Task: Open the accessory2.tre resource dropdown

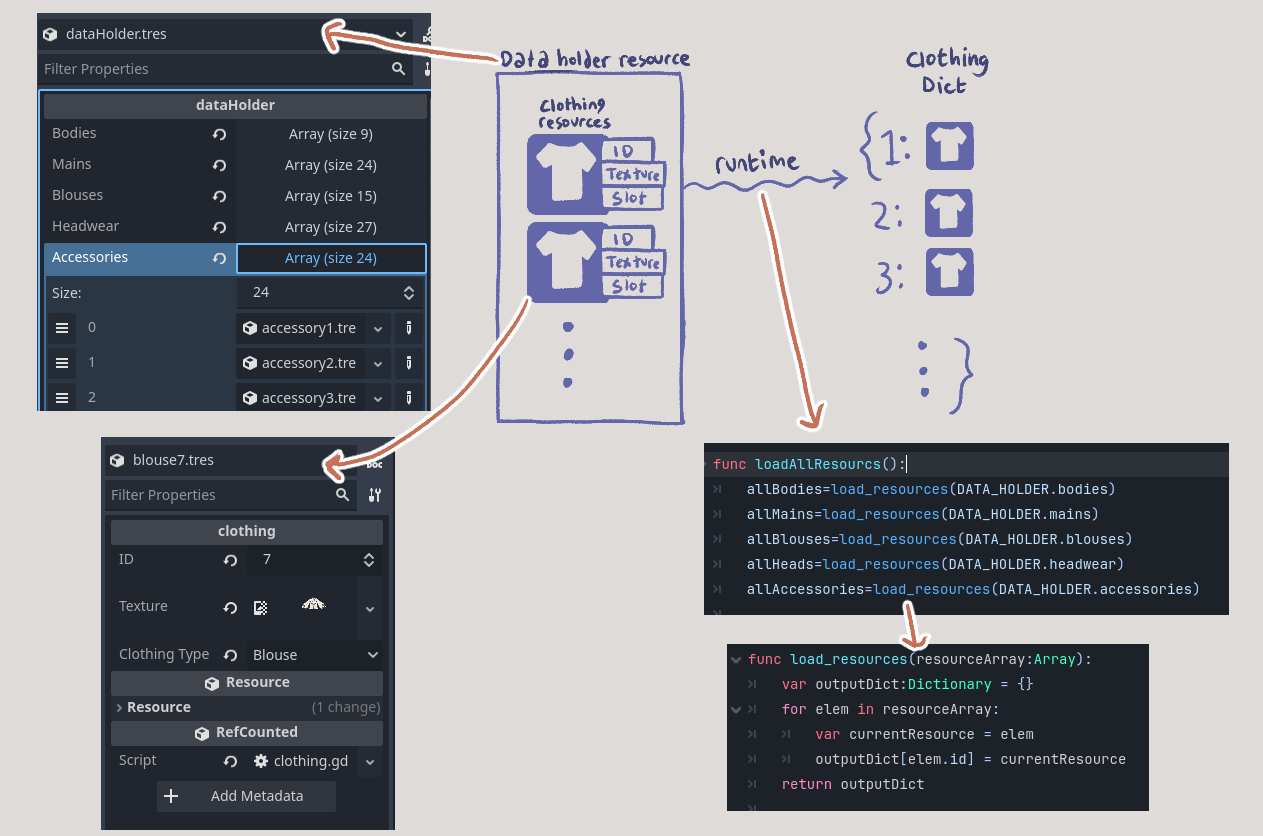Action: coord(378,363)
